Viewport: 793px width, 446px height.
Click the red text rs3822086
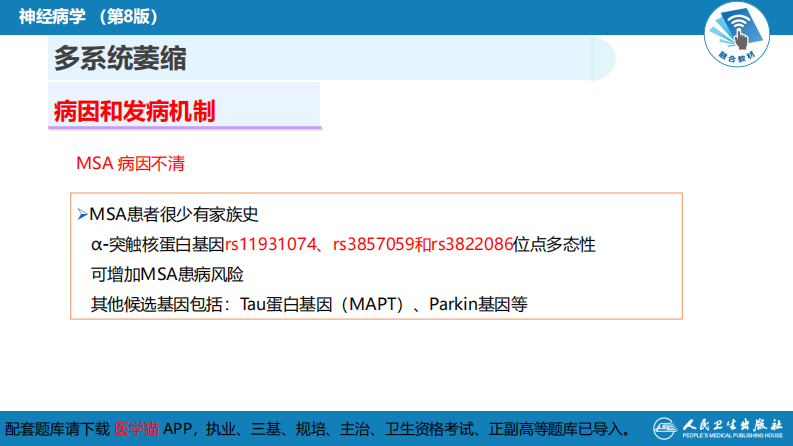[x=473, y=245]
